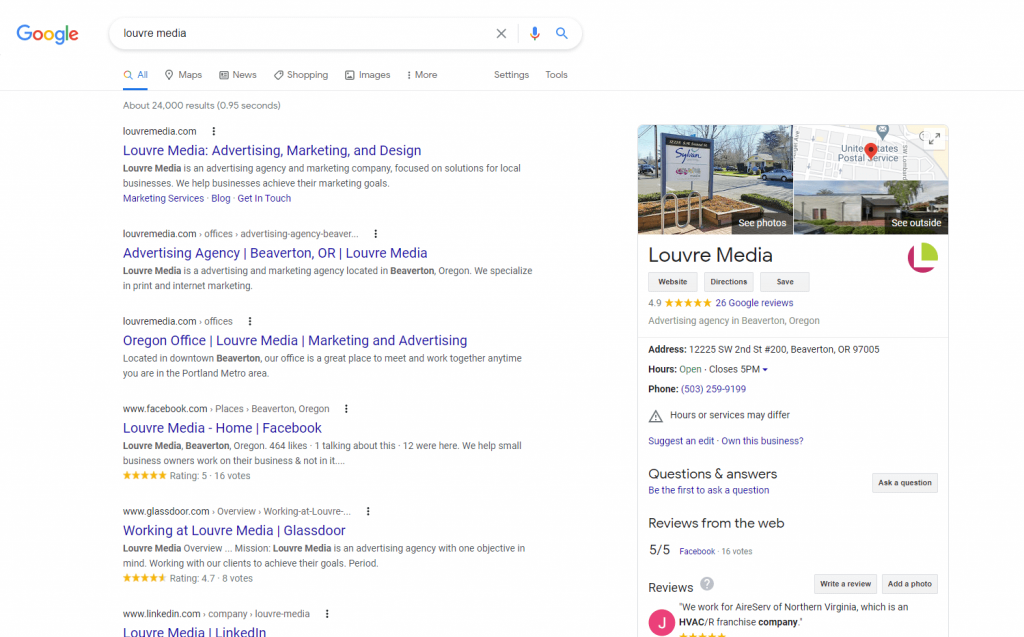Screen dimensions: 1024x637
Task: Click reviewer avatar with letter J
Action: click(x=662, y=622)
